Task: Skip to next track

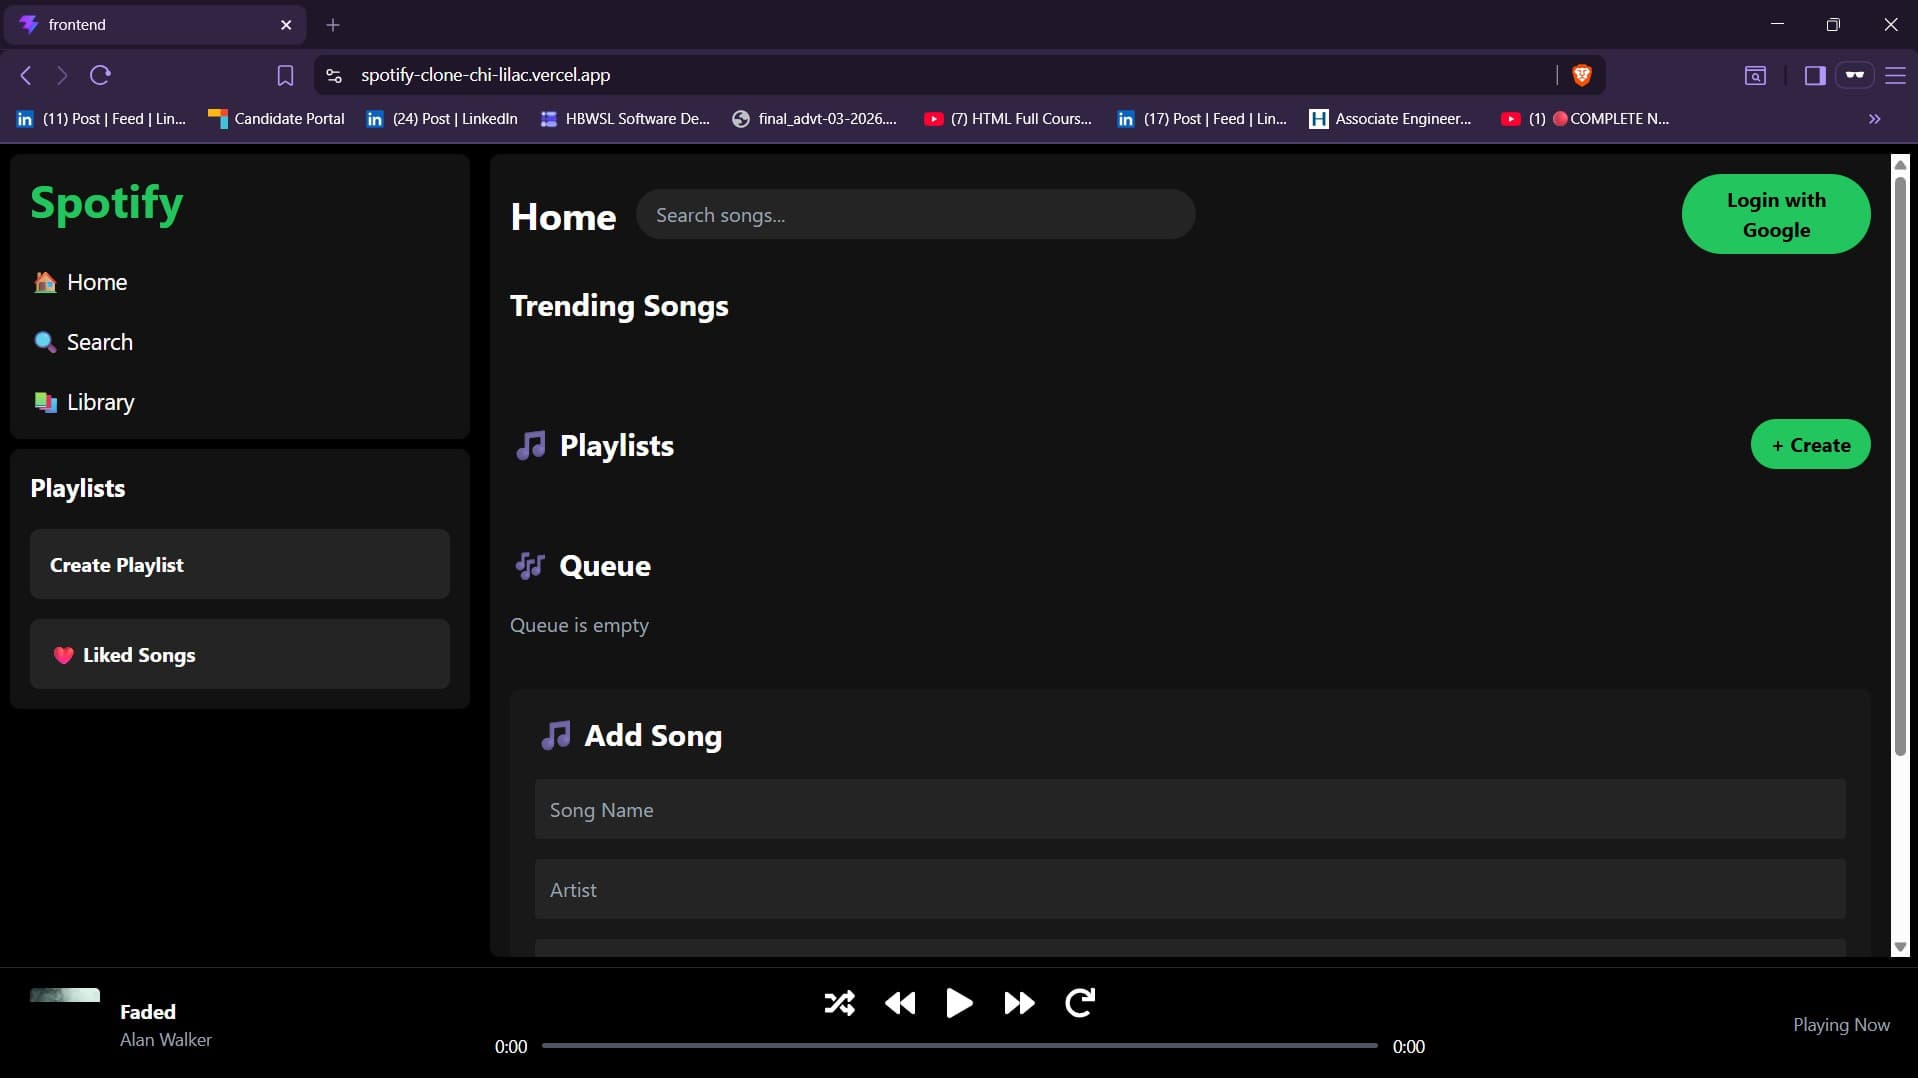Action: tap(1019, 1002)
